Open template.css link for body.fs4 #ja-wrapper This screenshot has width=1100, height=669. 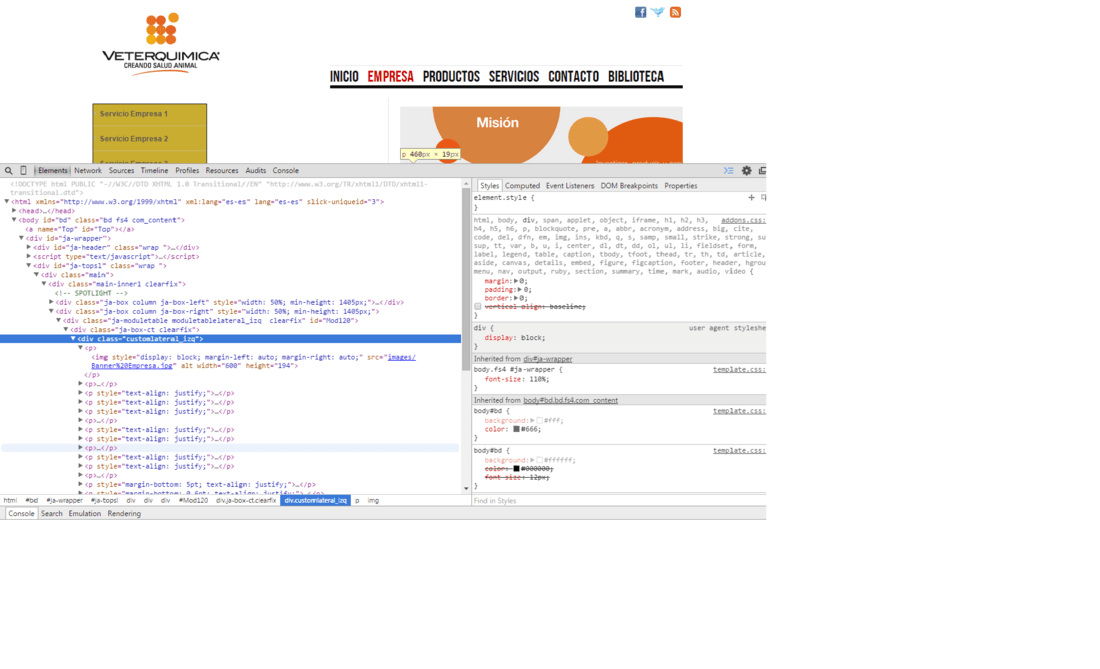[739, 370]
